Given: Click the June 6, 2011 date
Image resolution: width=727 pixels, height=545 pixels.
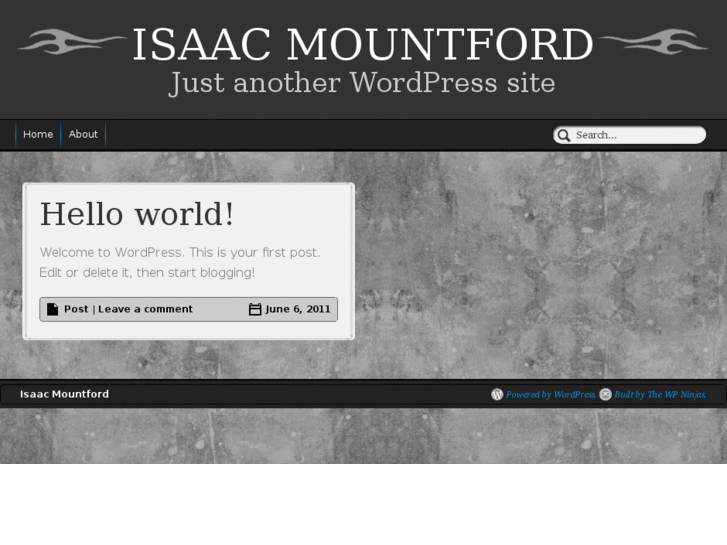Looking at the screenshot, I should 298,309.
